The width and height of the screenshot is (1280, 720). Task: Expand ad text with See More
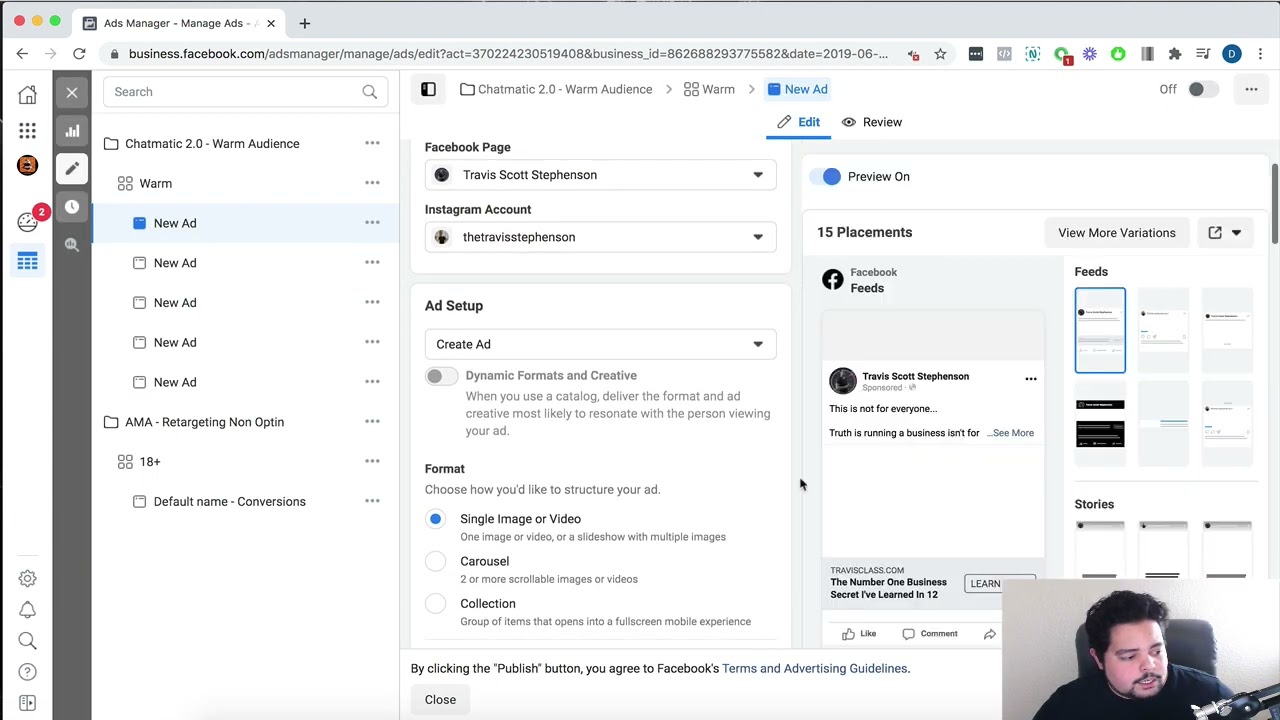tap(1013, 433)
